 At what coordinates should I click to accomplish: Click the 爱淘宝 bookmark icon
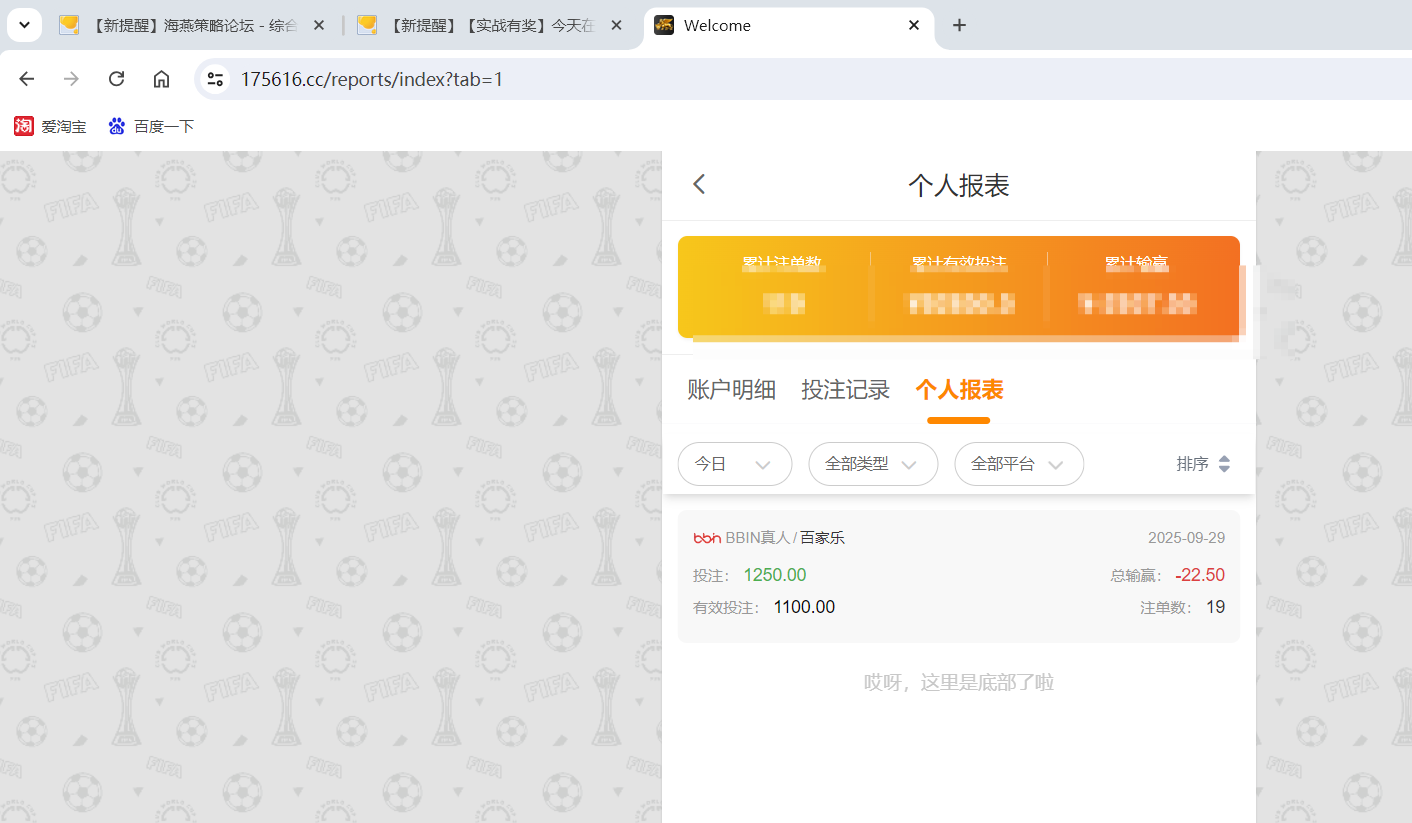tap(22, 125)
